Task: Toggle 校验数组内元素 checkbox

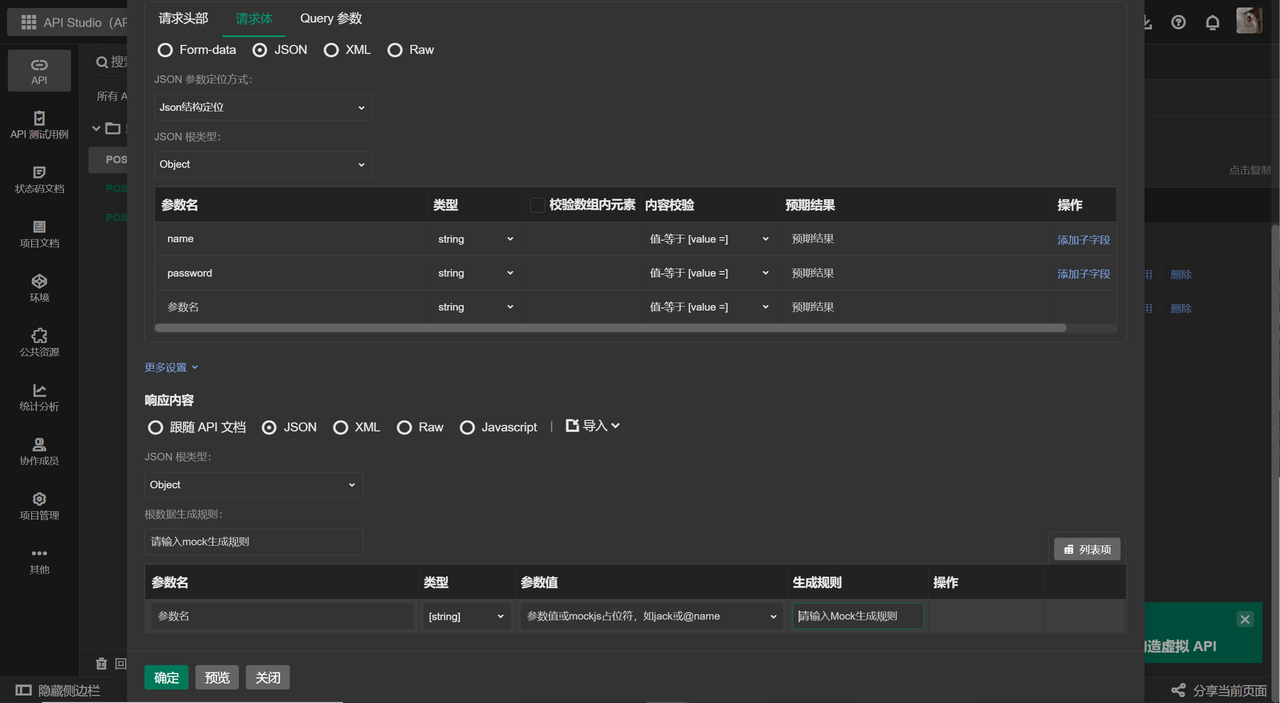Action: tap(537, 205)
